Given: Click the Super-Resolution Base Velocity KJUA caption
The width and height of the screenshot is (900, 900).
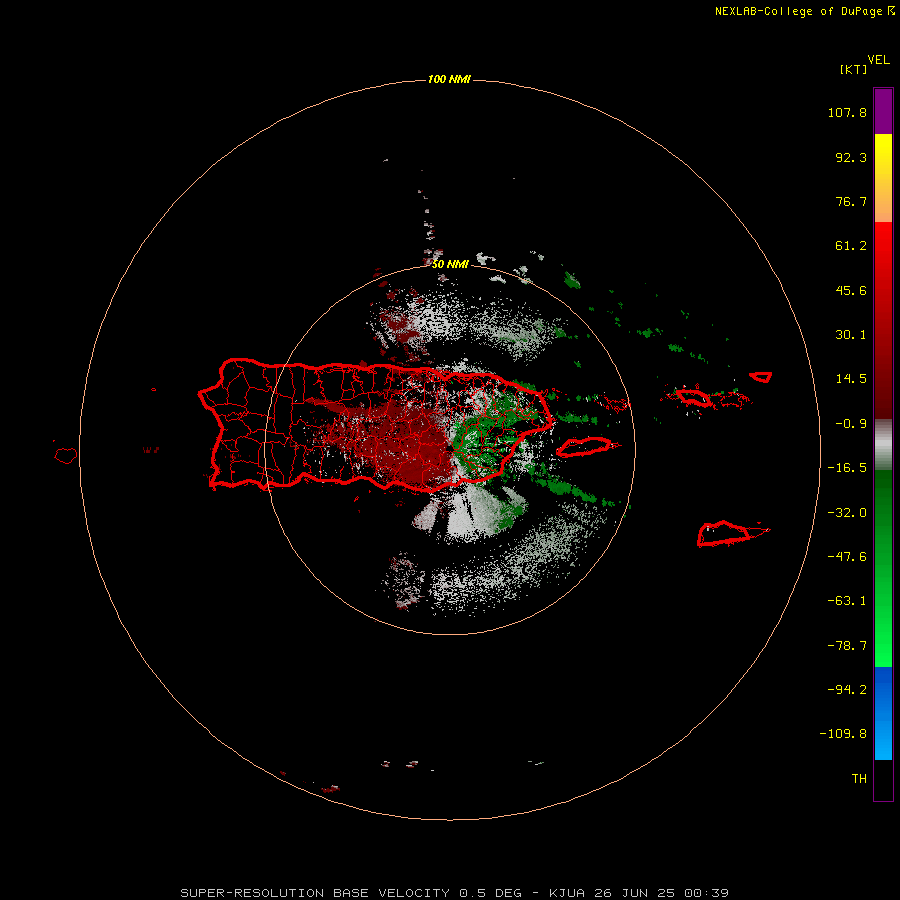Looking at the screenshot, I should [x=455, y=893].
